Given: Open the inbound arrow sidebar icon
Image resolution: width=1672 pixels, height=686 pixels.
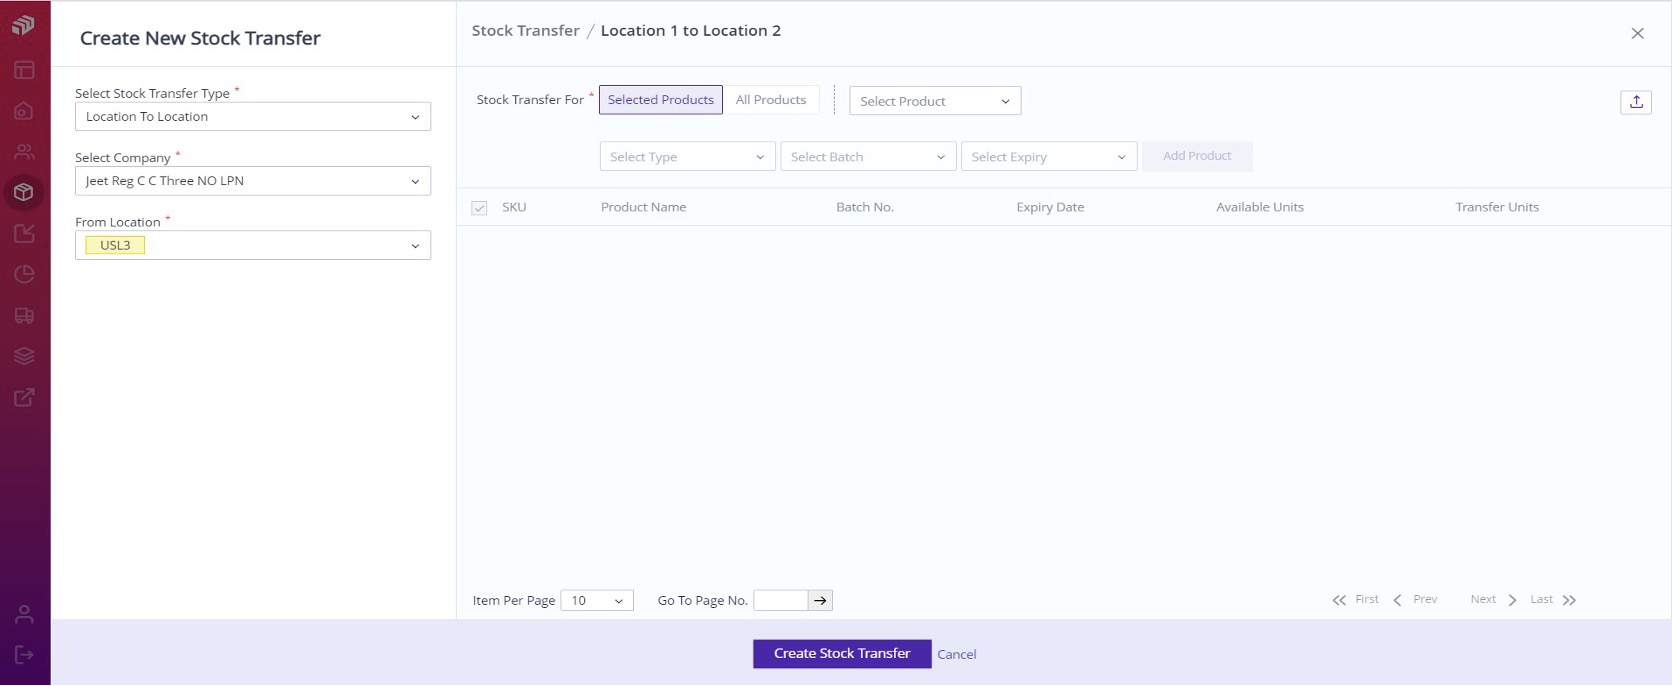Looking at the screenshot, I should point(24,233).
